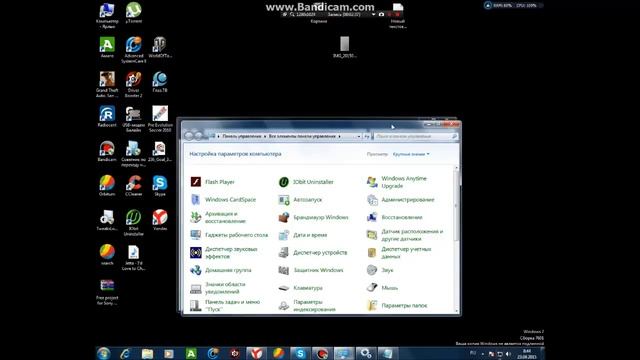640x360 pixels.
Task: Open Windows Anytime Upgrade item
Action: click(x=397, y=182)
